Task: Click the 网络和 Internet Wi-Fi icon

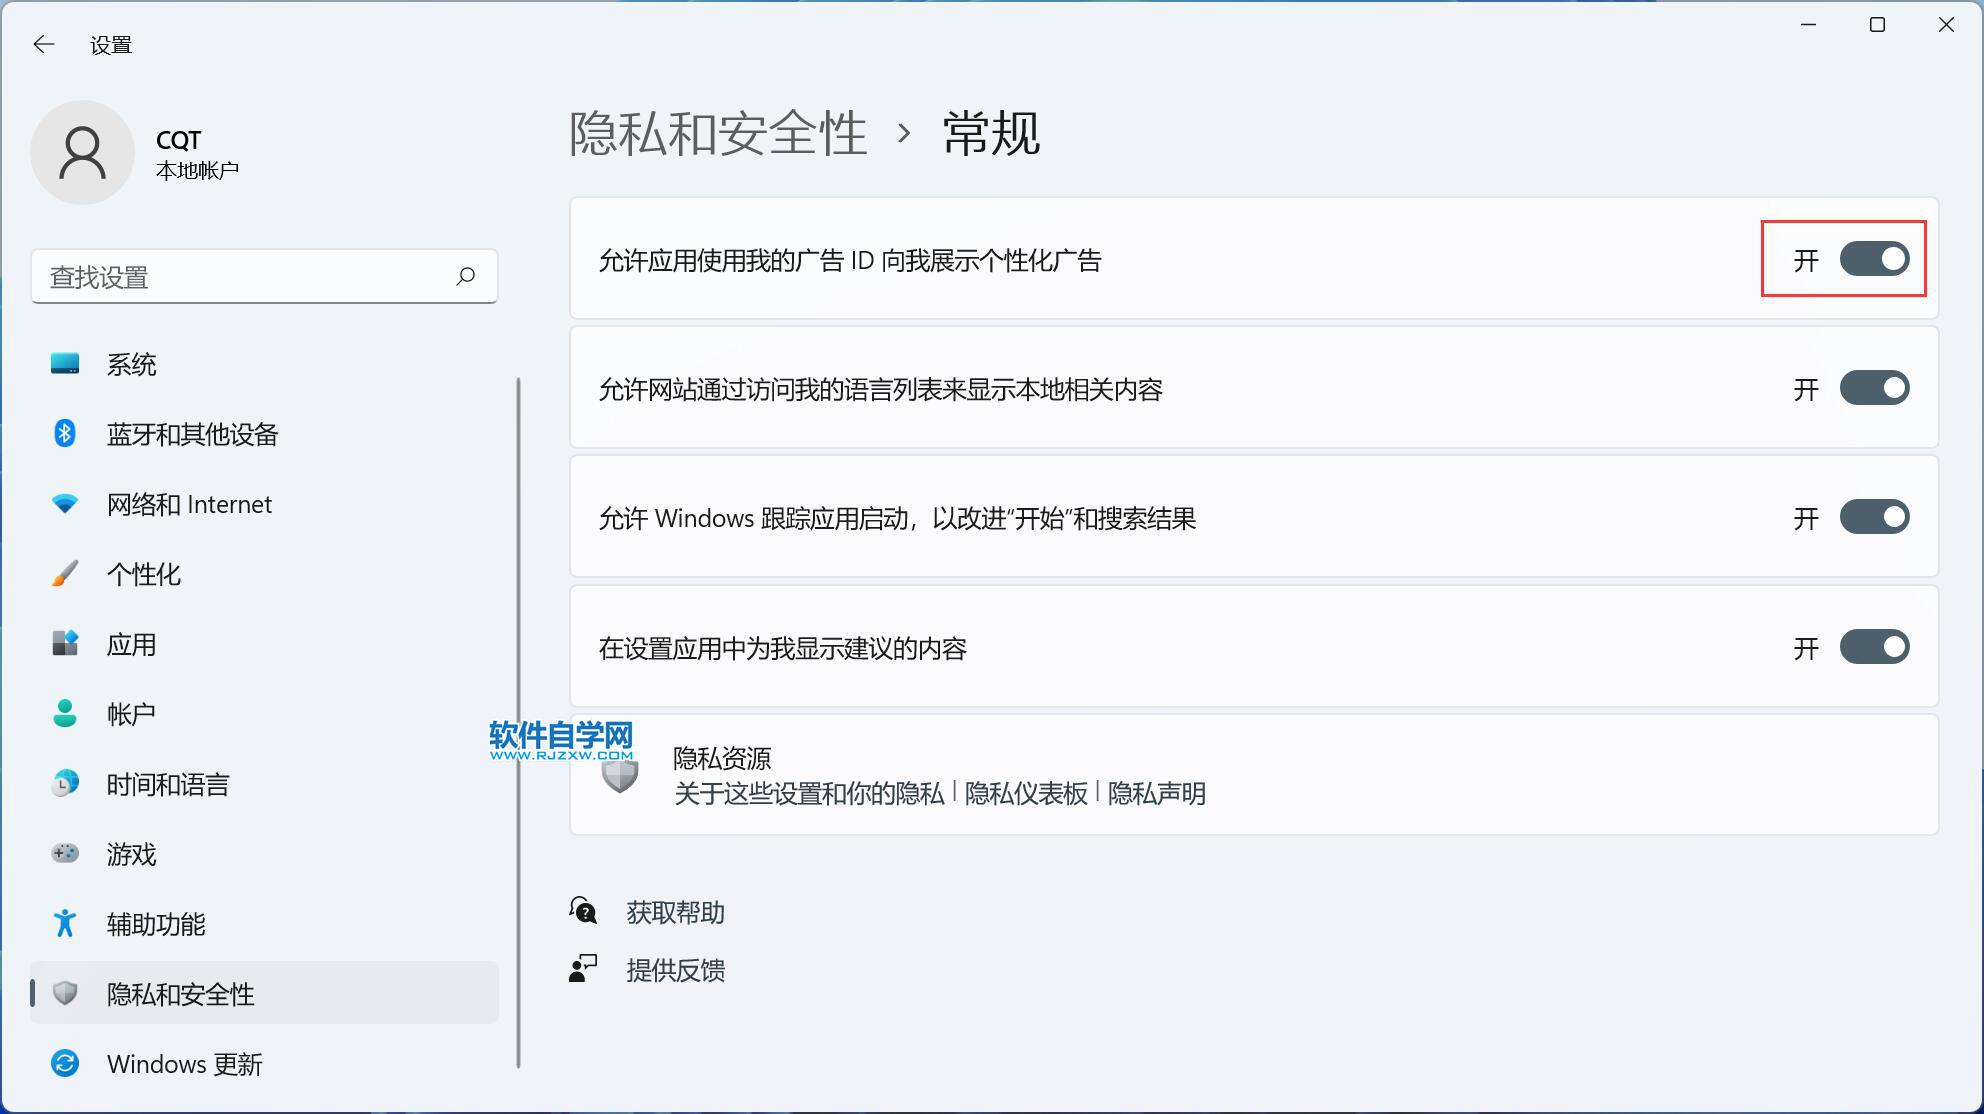Action: point(65,504)
